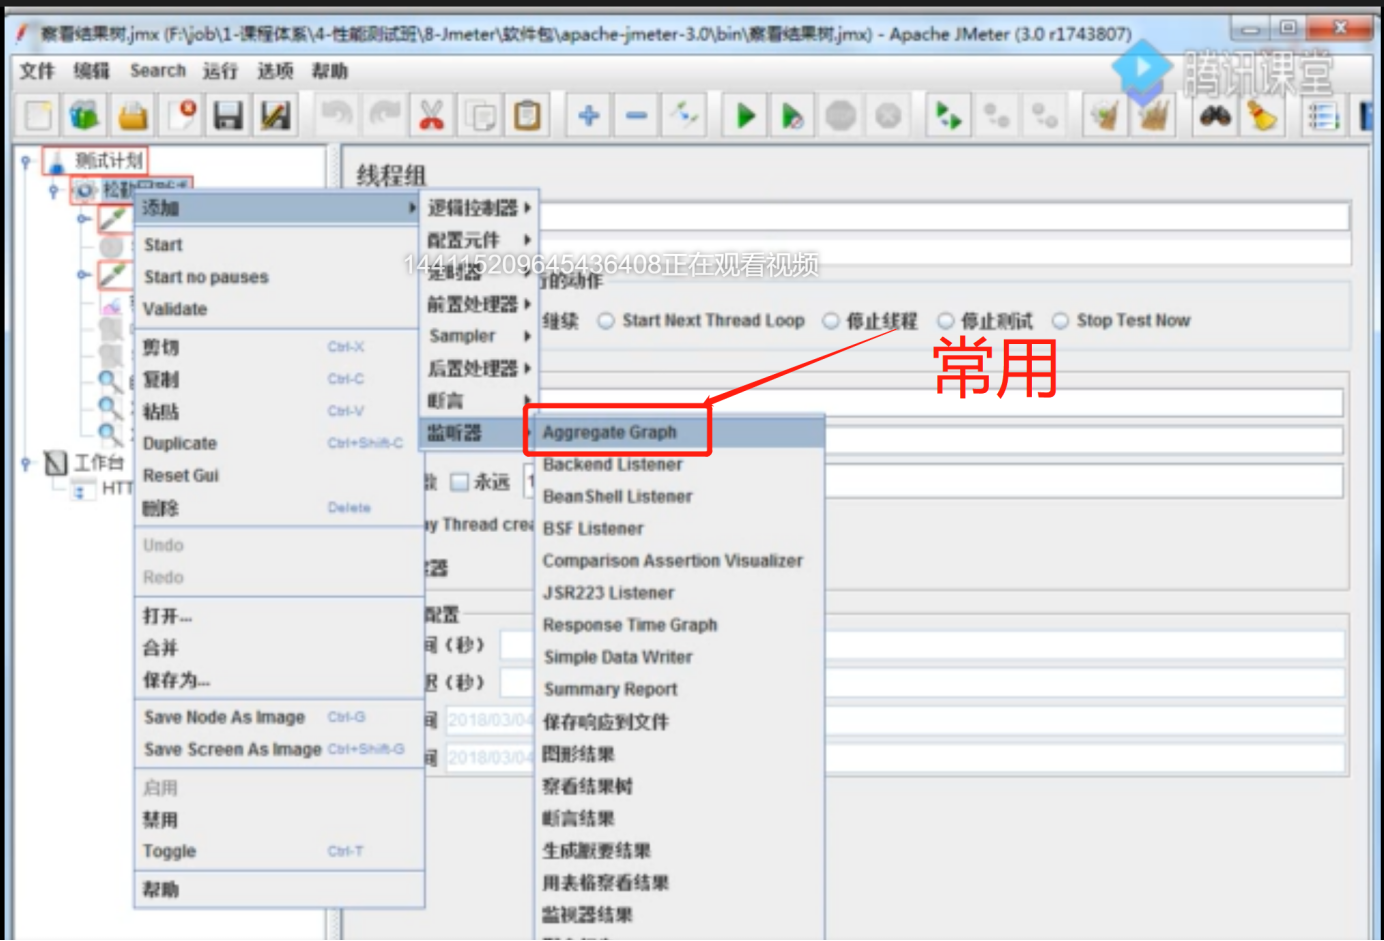
Task: Click the Open file toolbar icon
Action: [x=133, y=116]
